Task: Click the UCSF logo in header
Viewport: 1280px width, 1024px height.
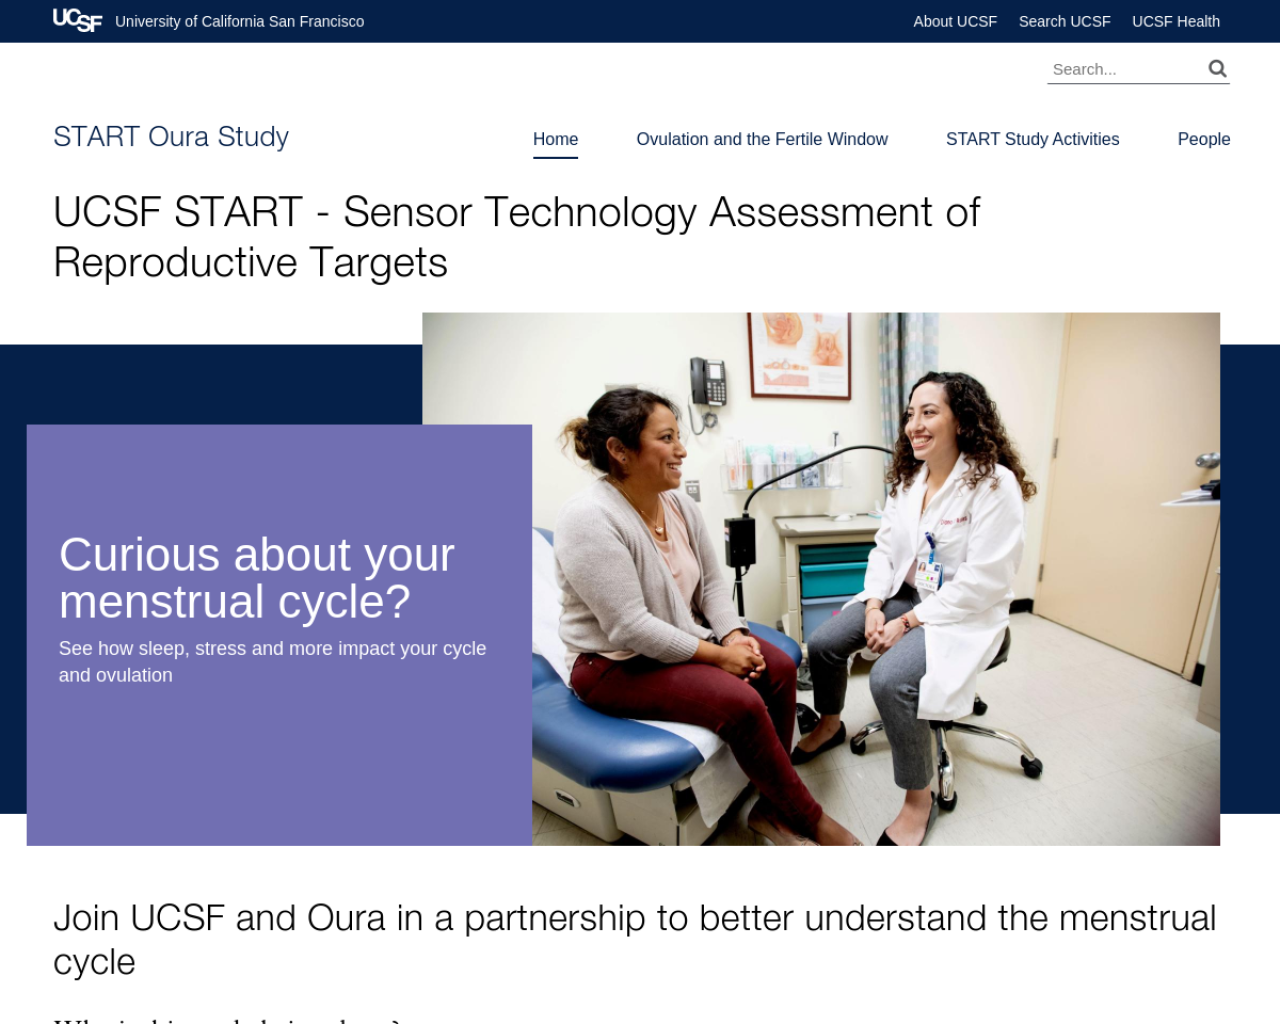Action: tap(77, 21)
